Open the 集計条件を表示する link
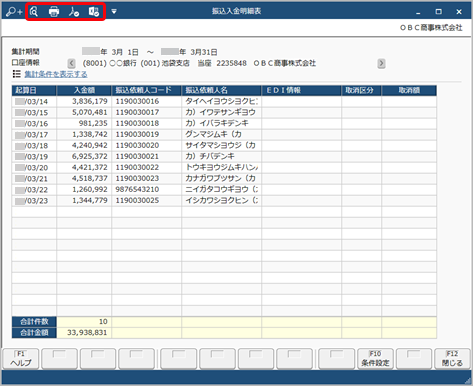The height and width of the screenshot is (386, 473). tap(56, 74)
